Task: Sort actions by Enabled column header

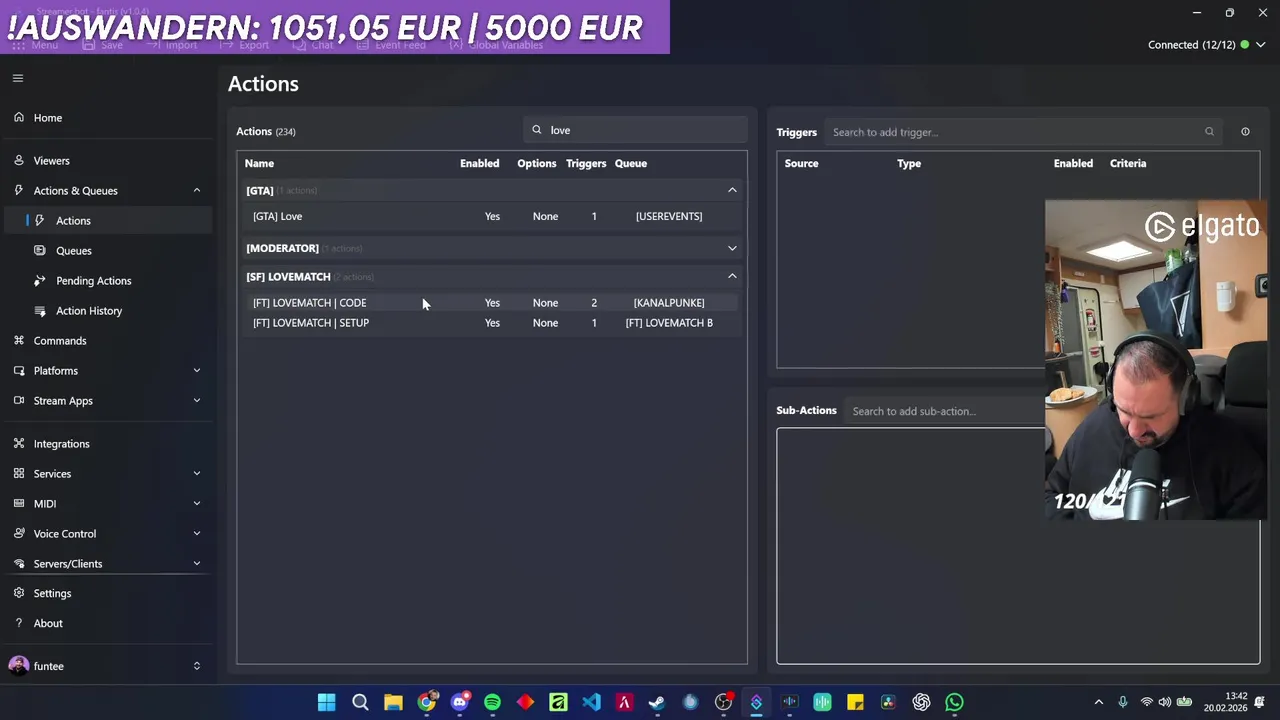Action: 479,163
